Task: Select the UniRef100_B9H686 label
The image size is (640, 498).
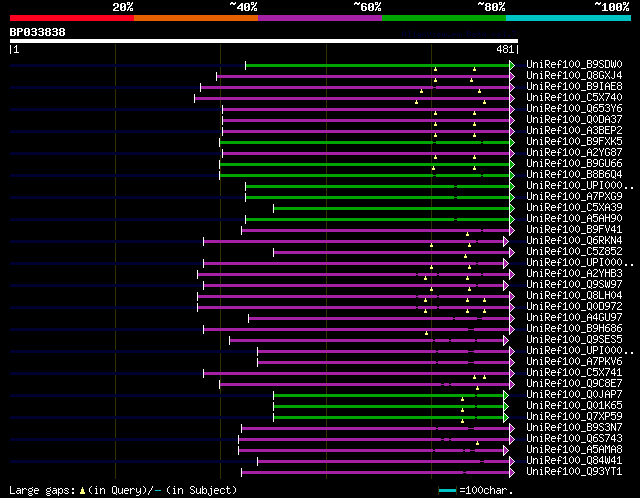Action: (574, 329)
